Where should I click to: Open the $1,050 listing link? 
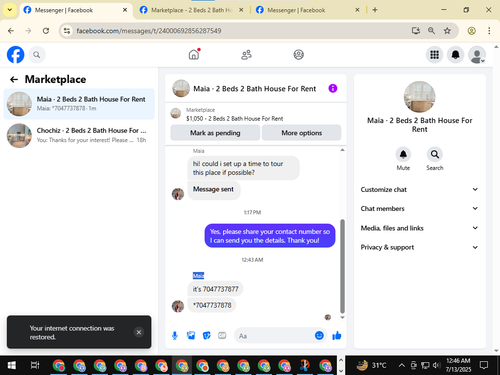(x=234, y=118)
